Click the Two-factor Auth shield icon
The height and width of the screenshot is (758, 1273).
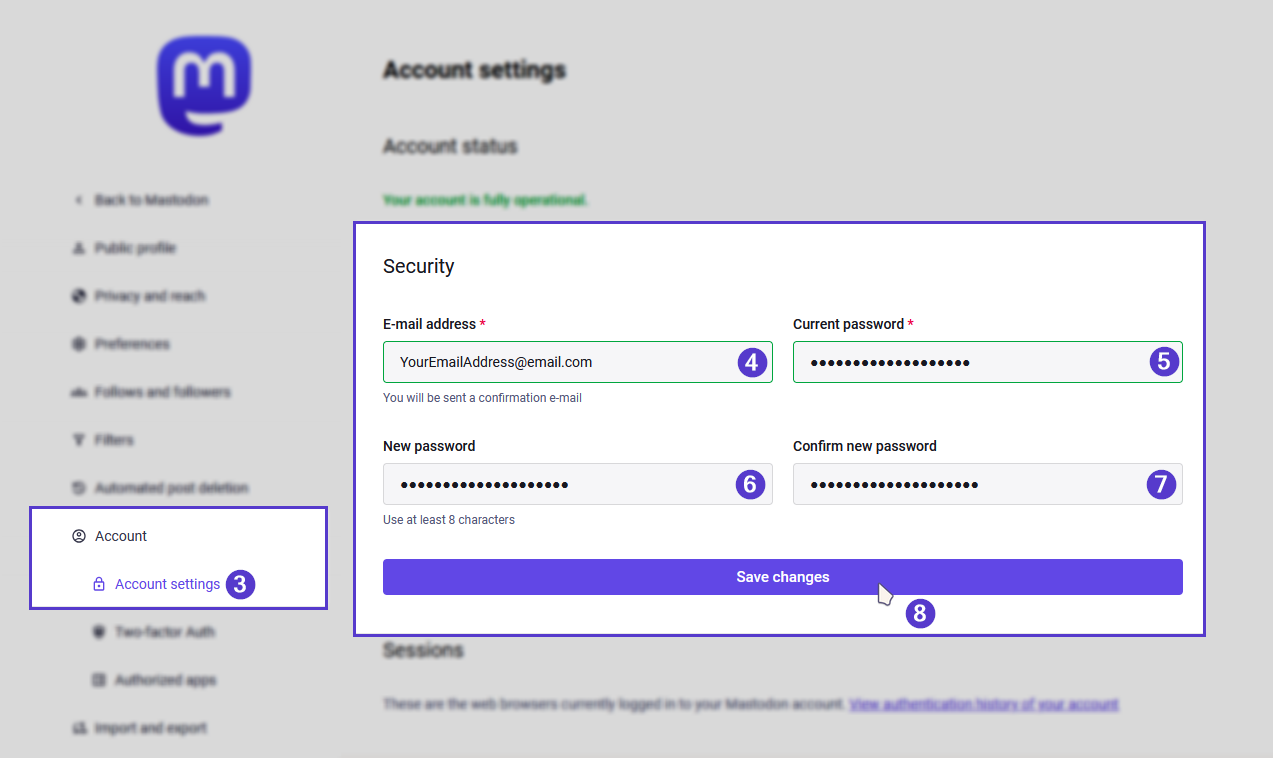click(x=98, y=632)
